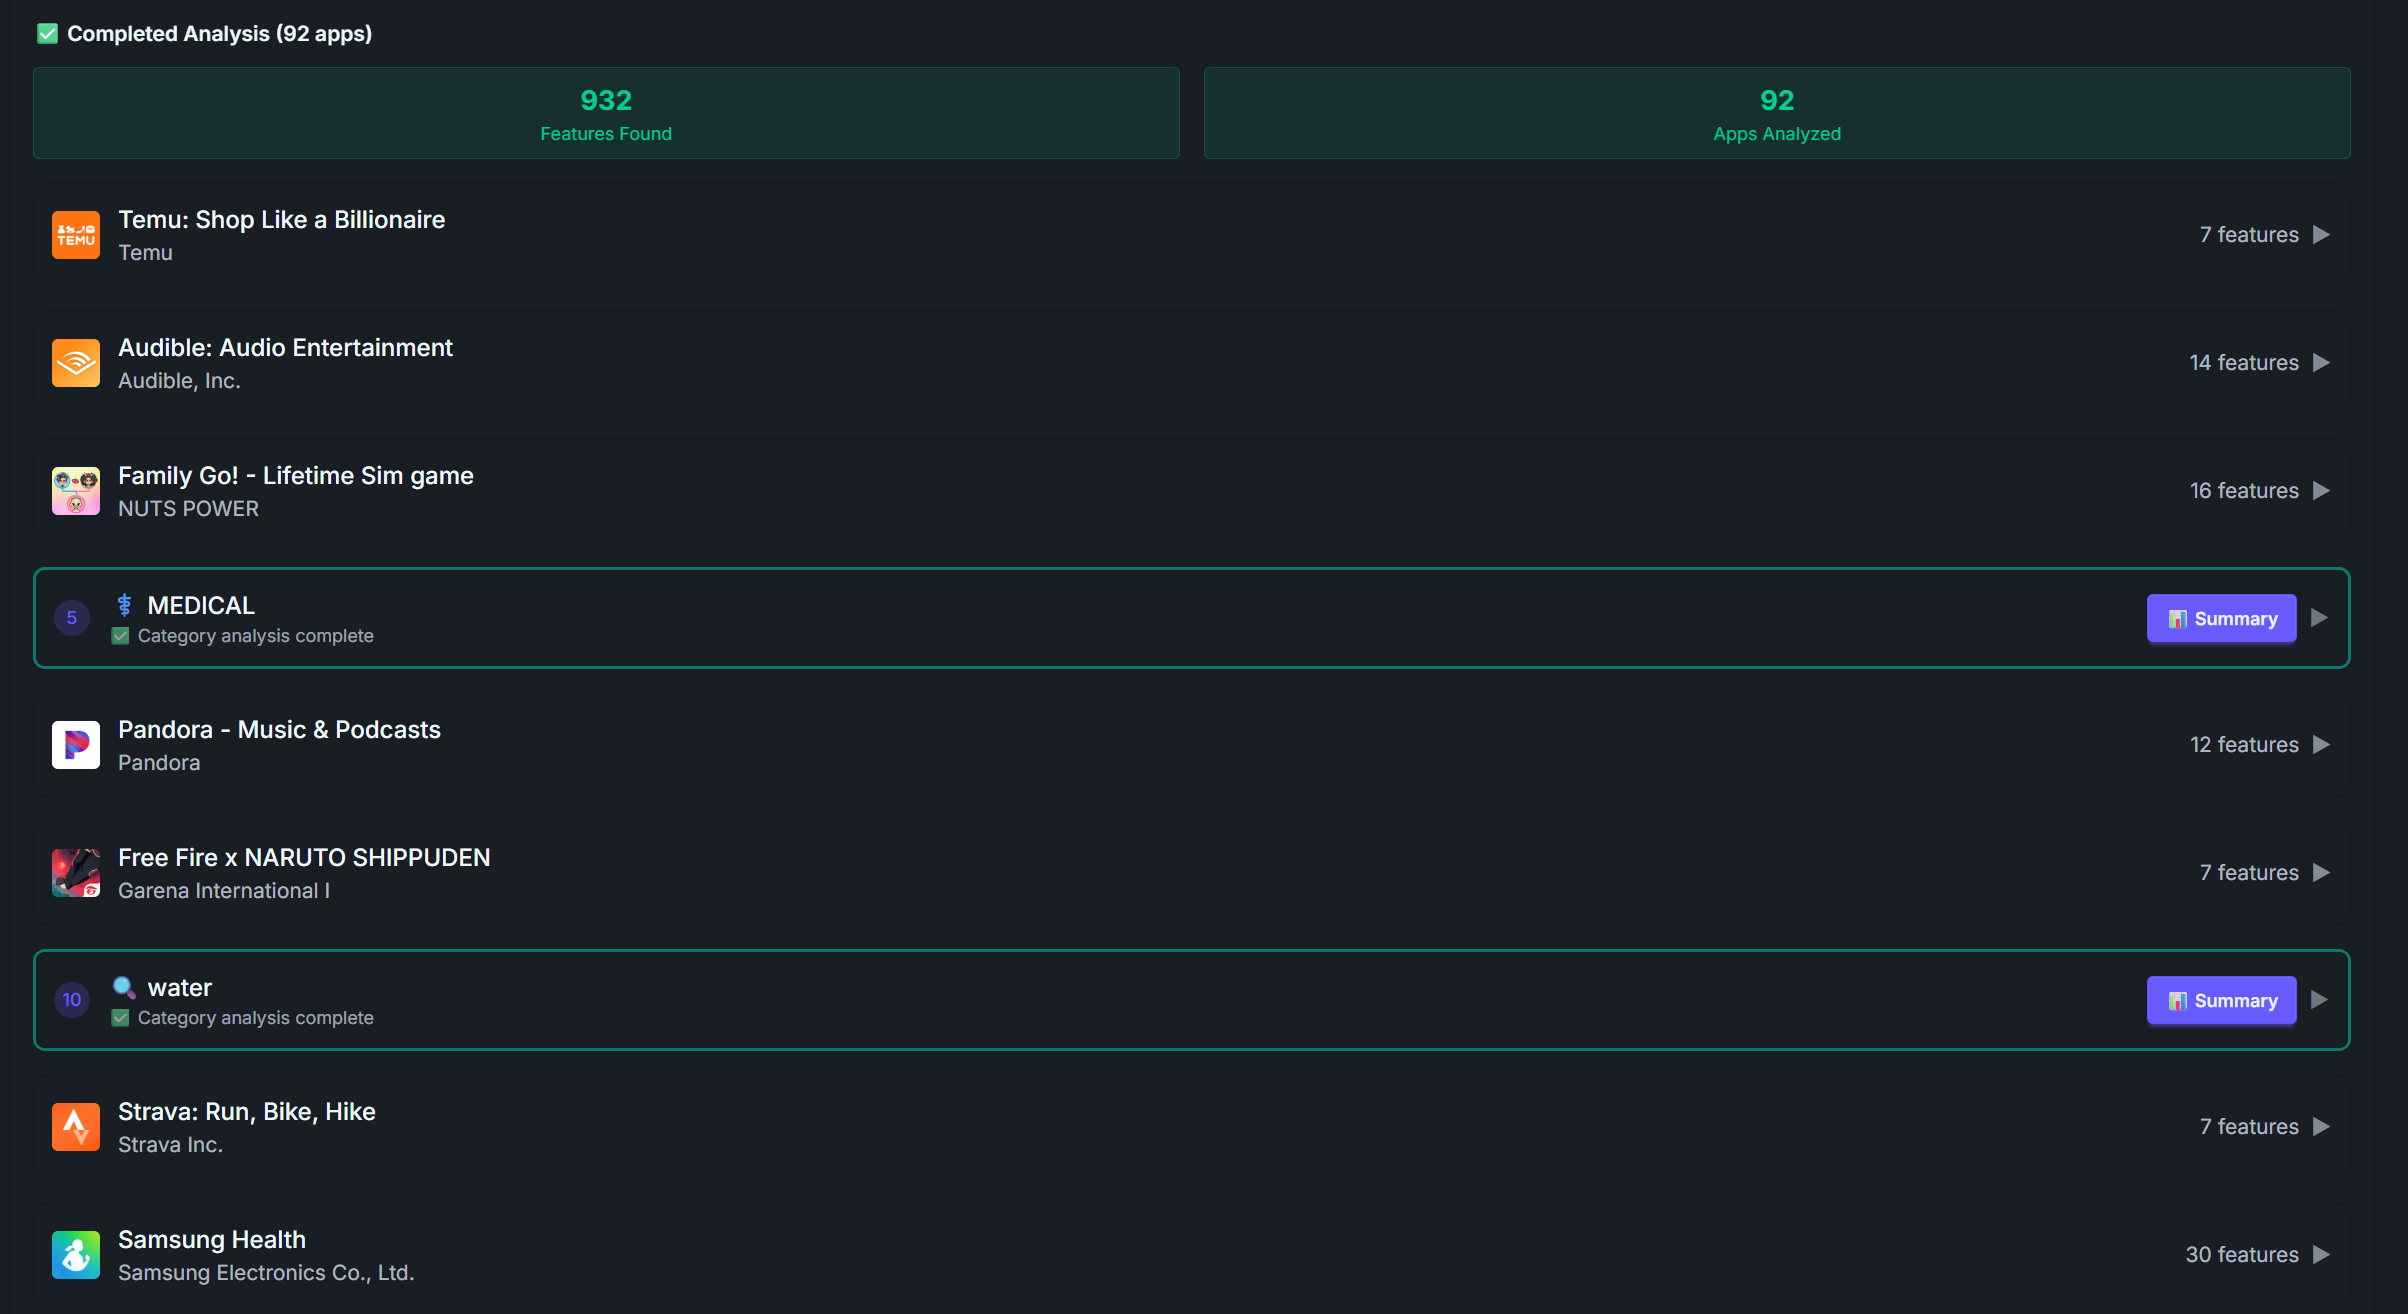Screen dimensions: 2408x1314
Task: Click 'Audible, Inc.' developer name
Action: [x=179, y=381]
